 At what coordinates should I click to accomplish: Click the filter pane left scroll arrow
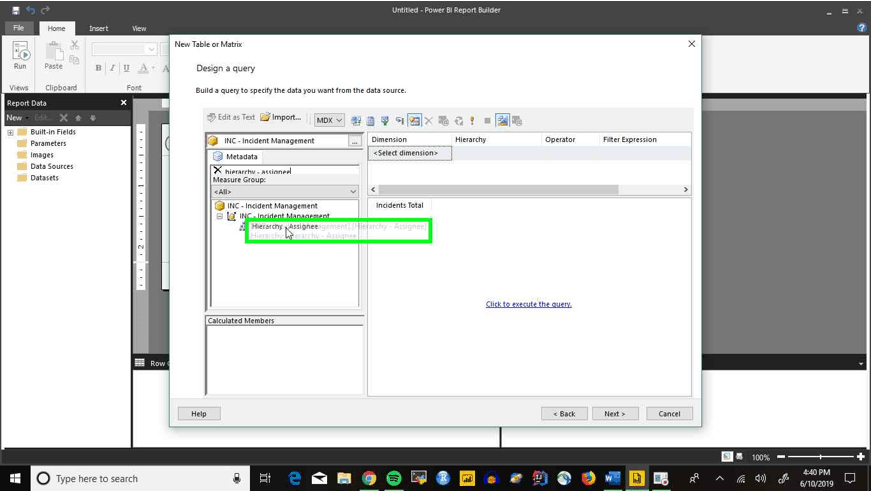coord(374,189)
